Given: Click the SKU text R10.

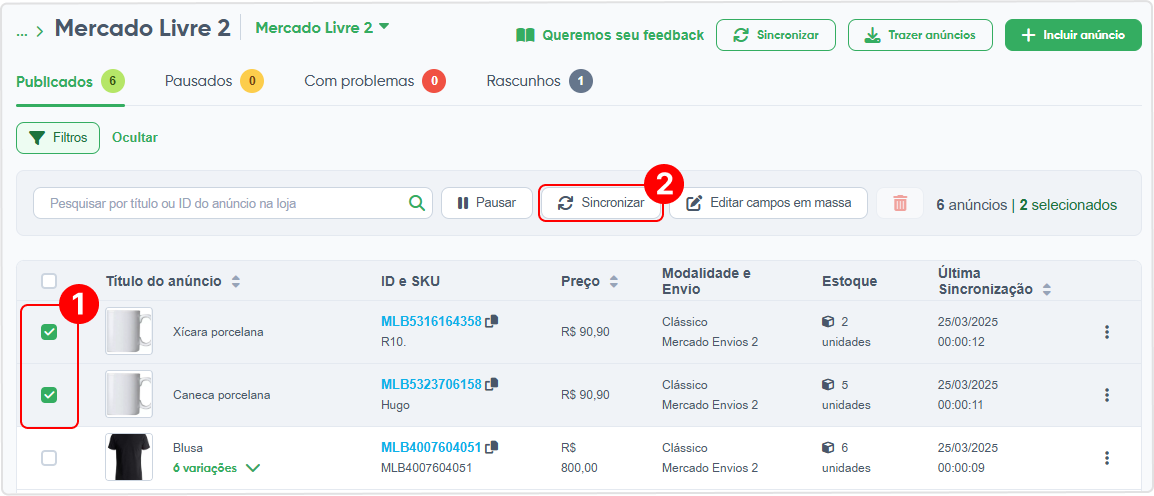Looking at the screenshot, I should tap(393, 342).
